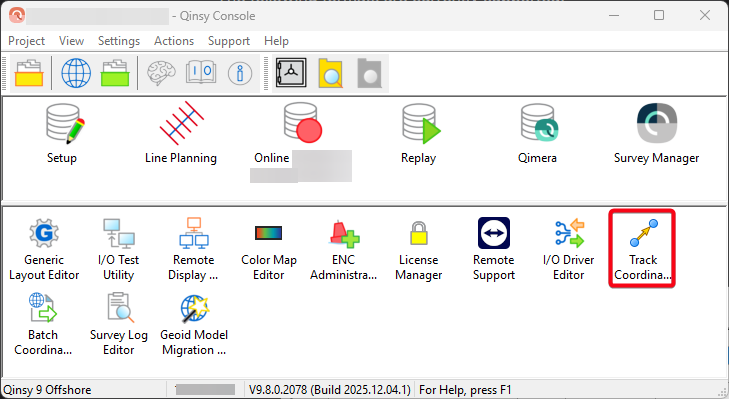Click the V9.8.0.2078 build version text
Viewport: 729px width, 399px height.
click(x=330, y=390)
